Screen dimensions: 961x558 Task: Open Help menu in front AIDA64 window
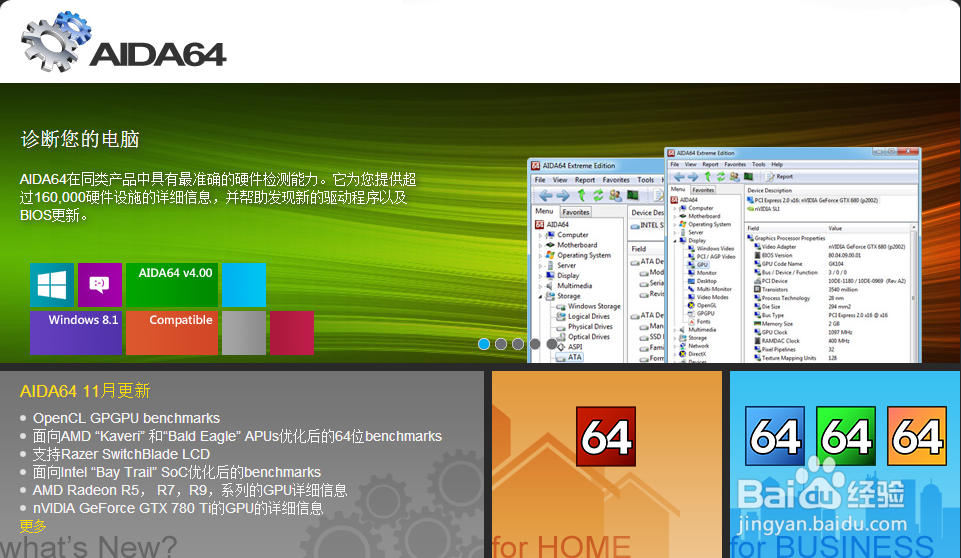(777, 164)
